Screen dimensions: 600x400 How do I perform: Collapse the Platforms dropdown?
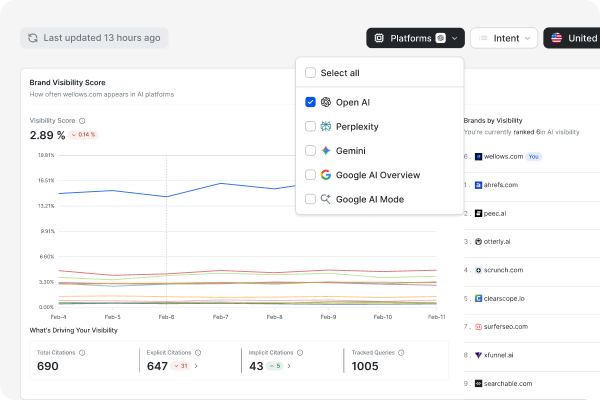click(x=415, y=38)
